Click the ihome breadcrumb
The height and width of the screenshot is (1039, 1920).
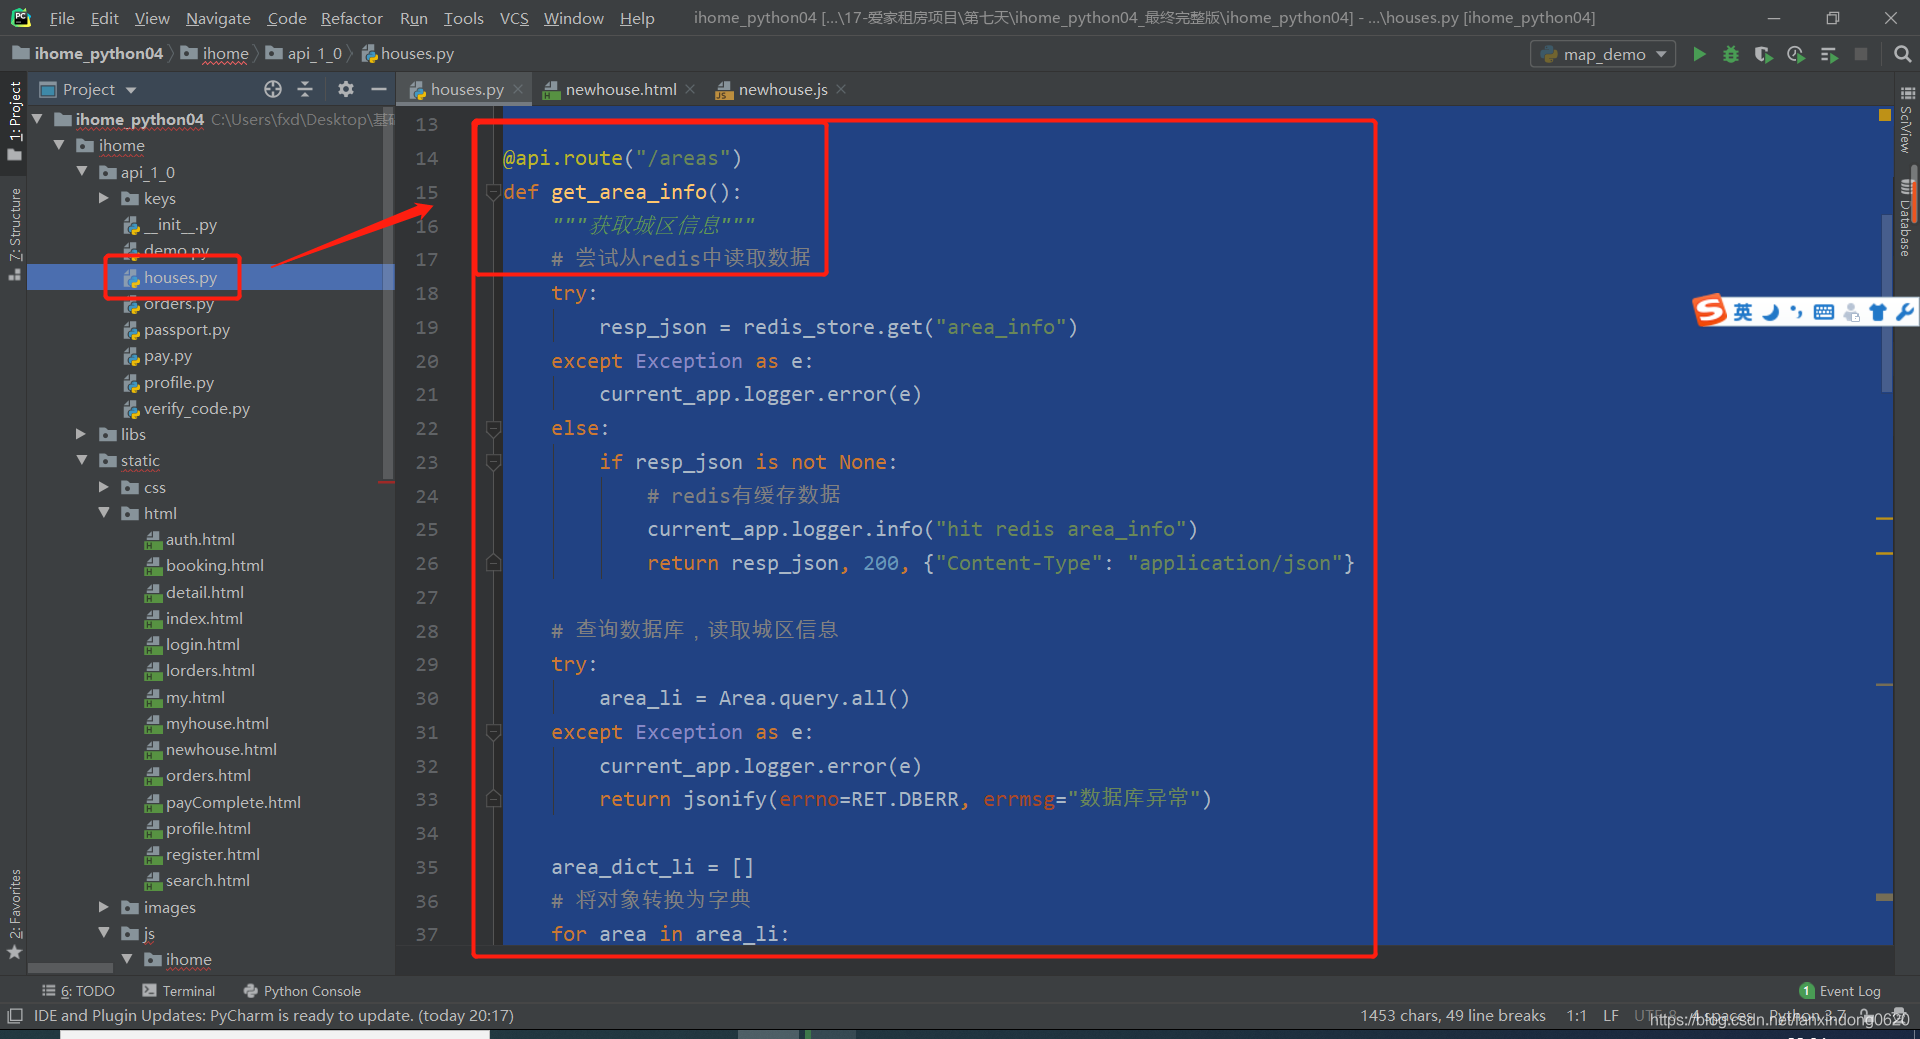(x=215, y=53)
